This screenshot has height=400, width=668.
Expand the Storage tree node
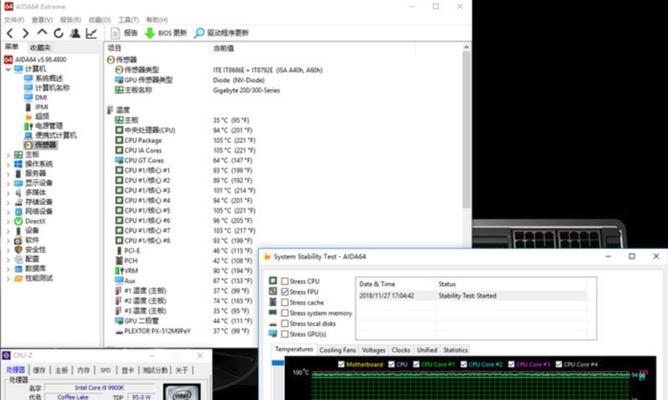(8, 202)
